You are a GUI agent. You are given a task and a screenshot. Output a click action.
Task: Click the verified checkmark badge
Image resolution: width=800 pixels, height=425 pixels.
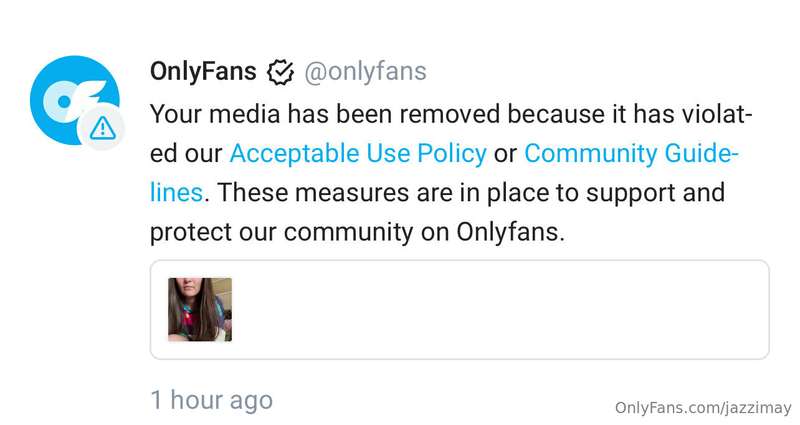click(x=280, y=72)
